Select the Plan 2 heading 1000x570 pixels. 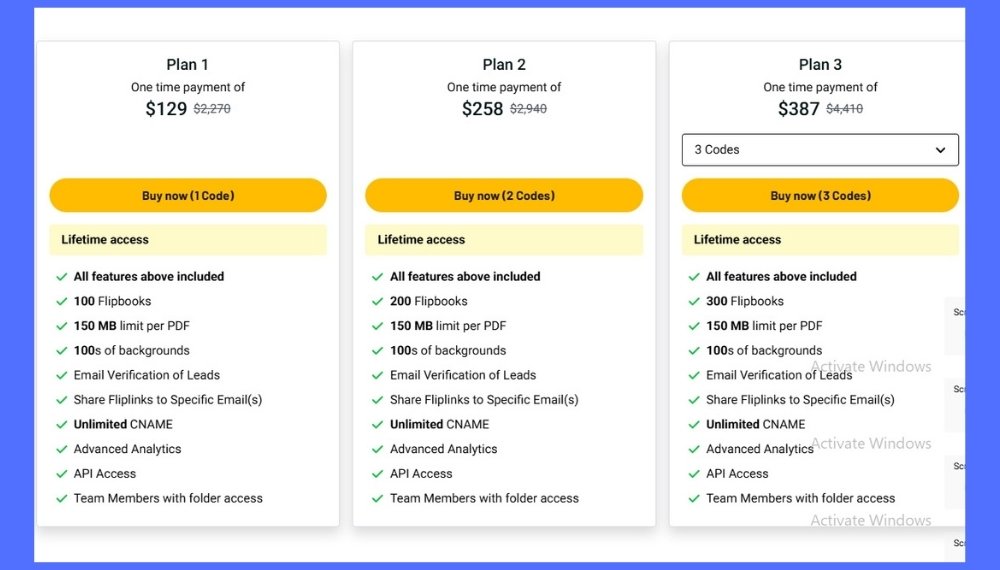[x=504, y=65]
